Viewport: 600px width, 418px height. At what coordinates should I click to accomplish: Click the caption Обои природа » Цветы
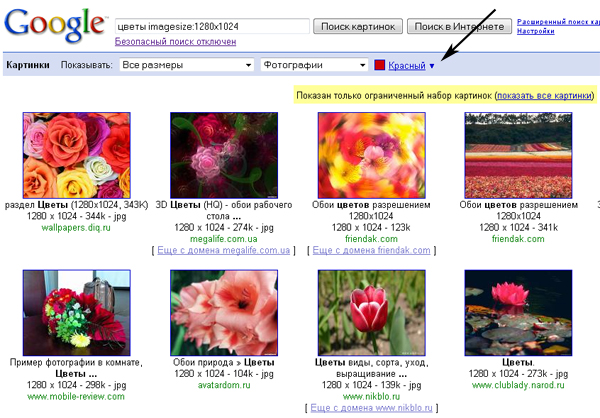(223, 362)
